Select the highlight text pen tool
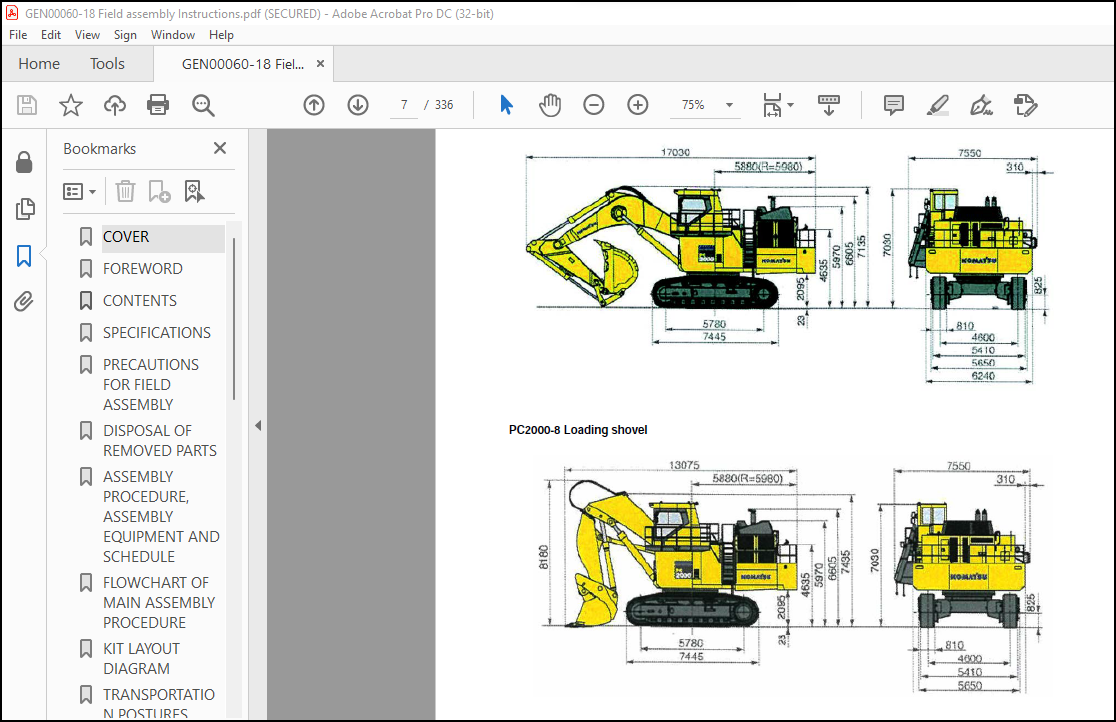Image resolution: width=1116 pixels, height=722 pixels. (937, 105)
